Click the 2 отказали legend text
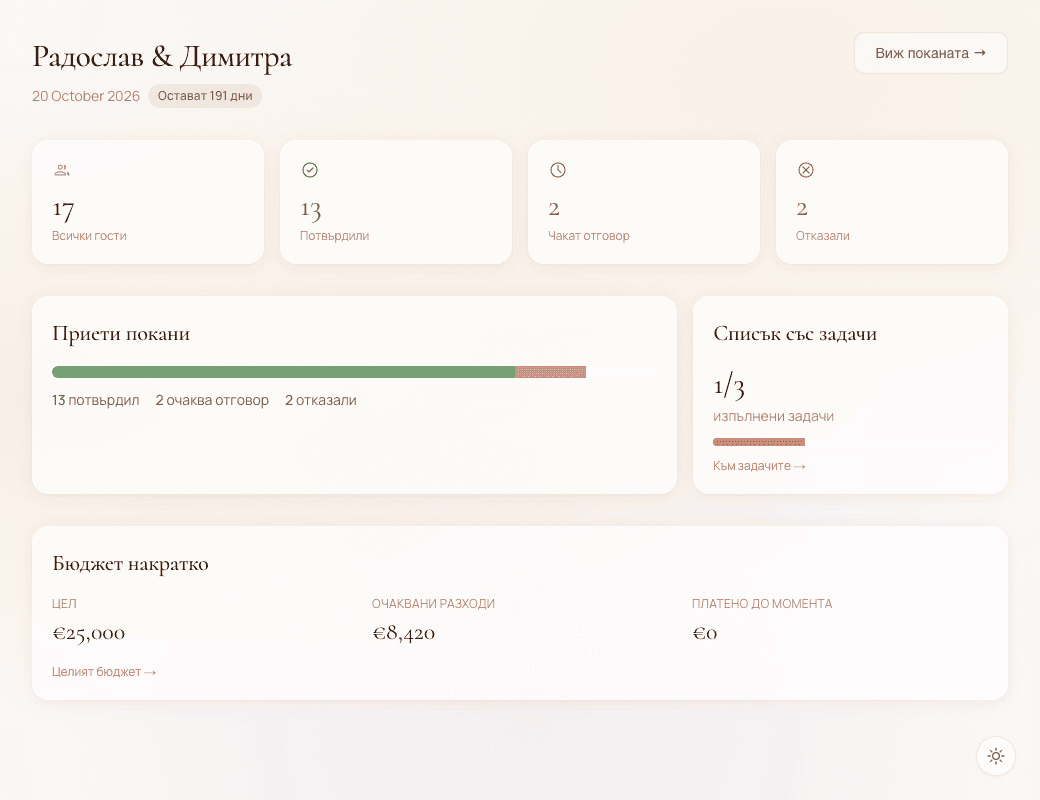1040x800 pixels. click(321, 400)
